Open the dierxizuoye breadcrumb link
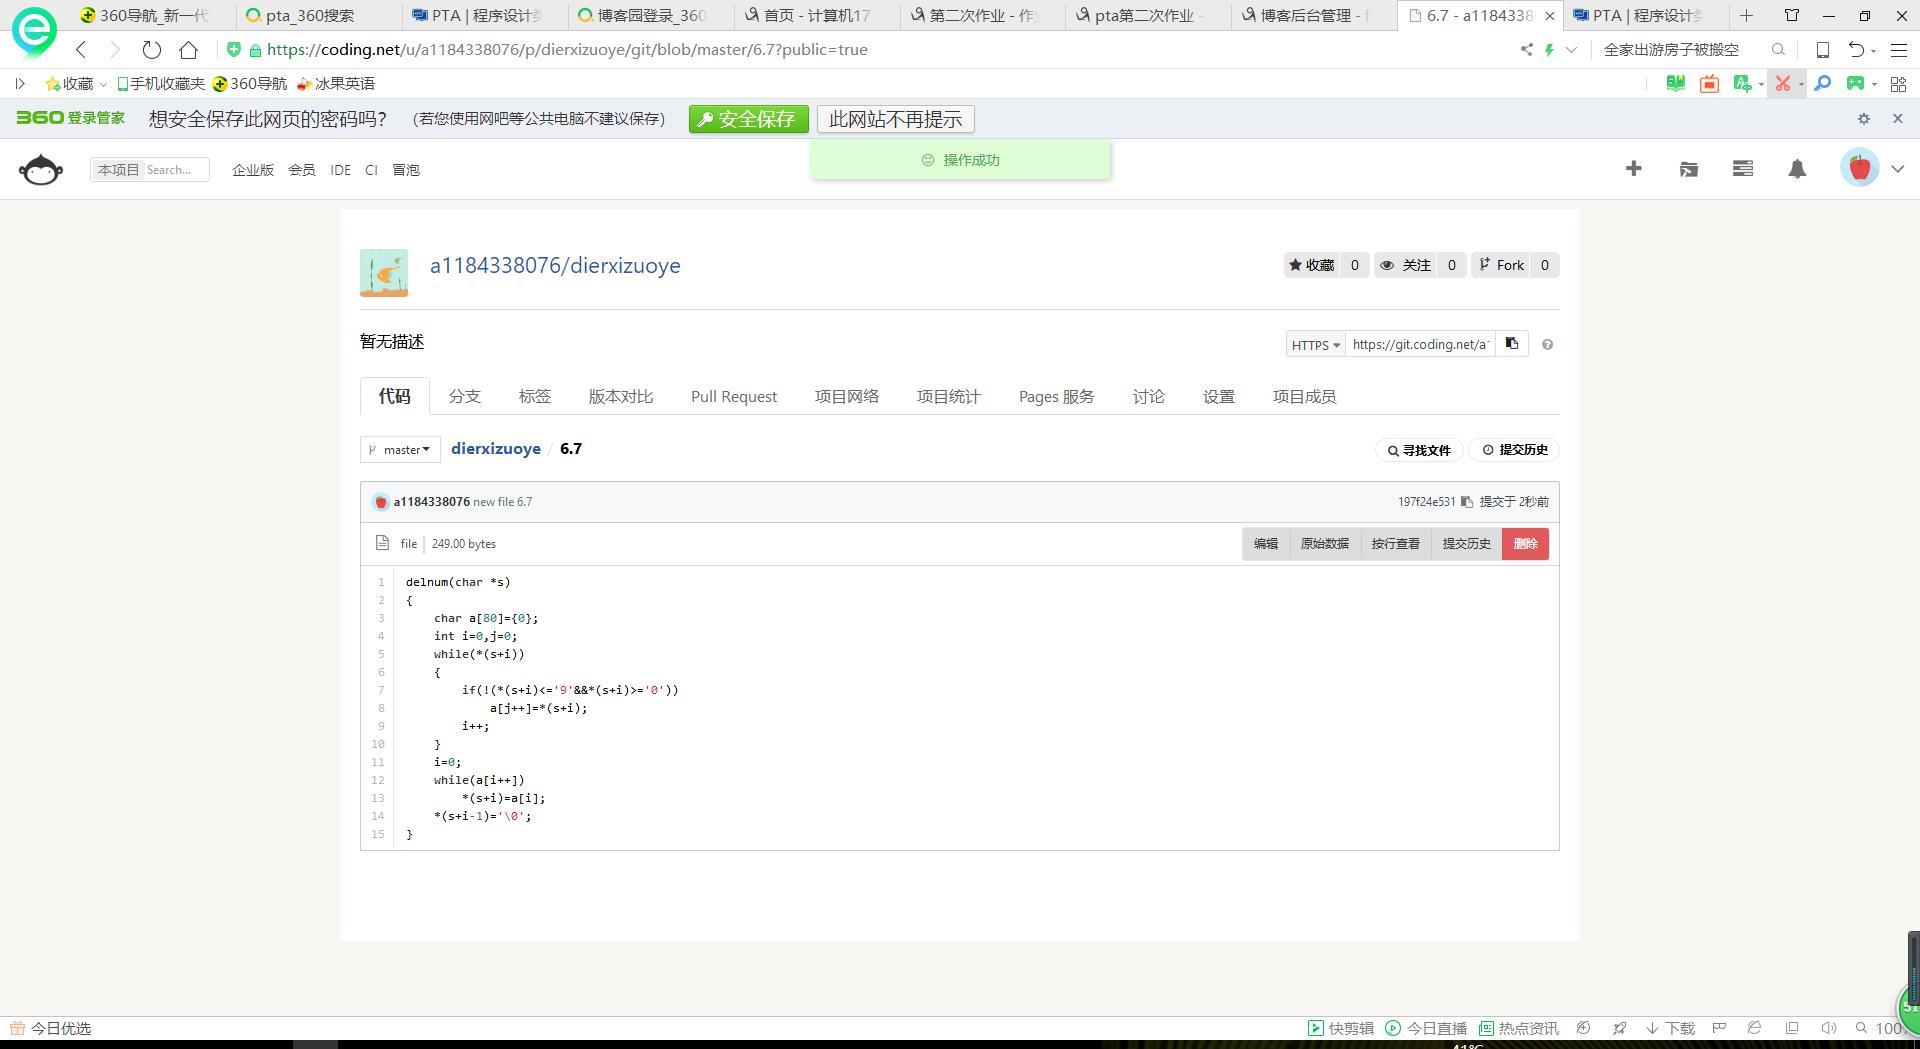The width and height of the screenshot is (1920, 1049). coord(496,449)
